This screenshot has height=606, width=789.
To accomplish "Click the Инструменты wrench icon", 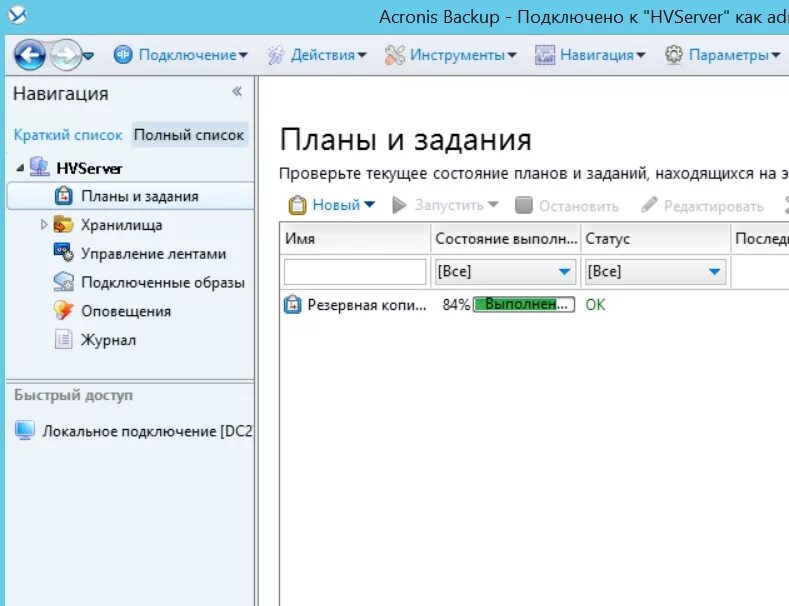I will click(x=394, y=55).
